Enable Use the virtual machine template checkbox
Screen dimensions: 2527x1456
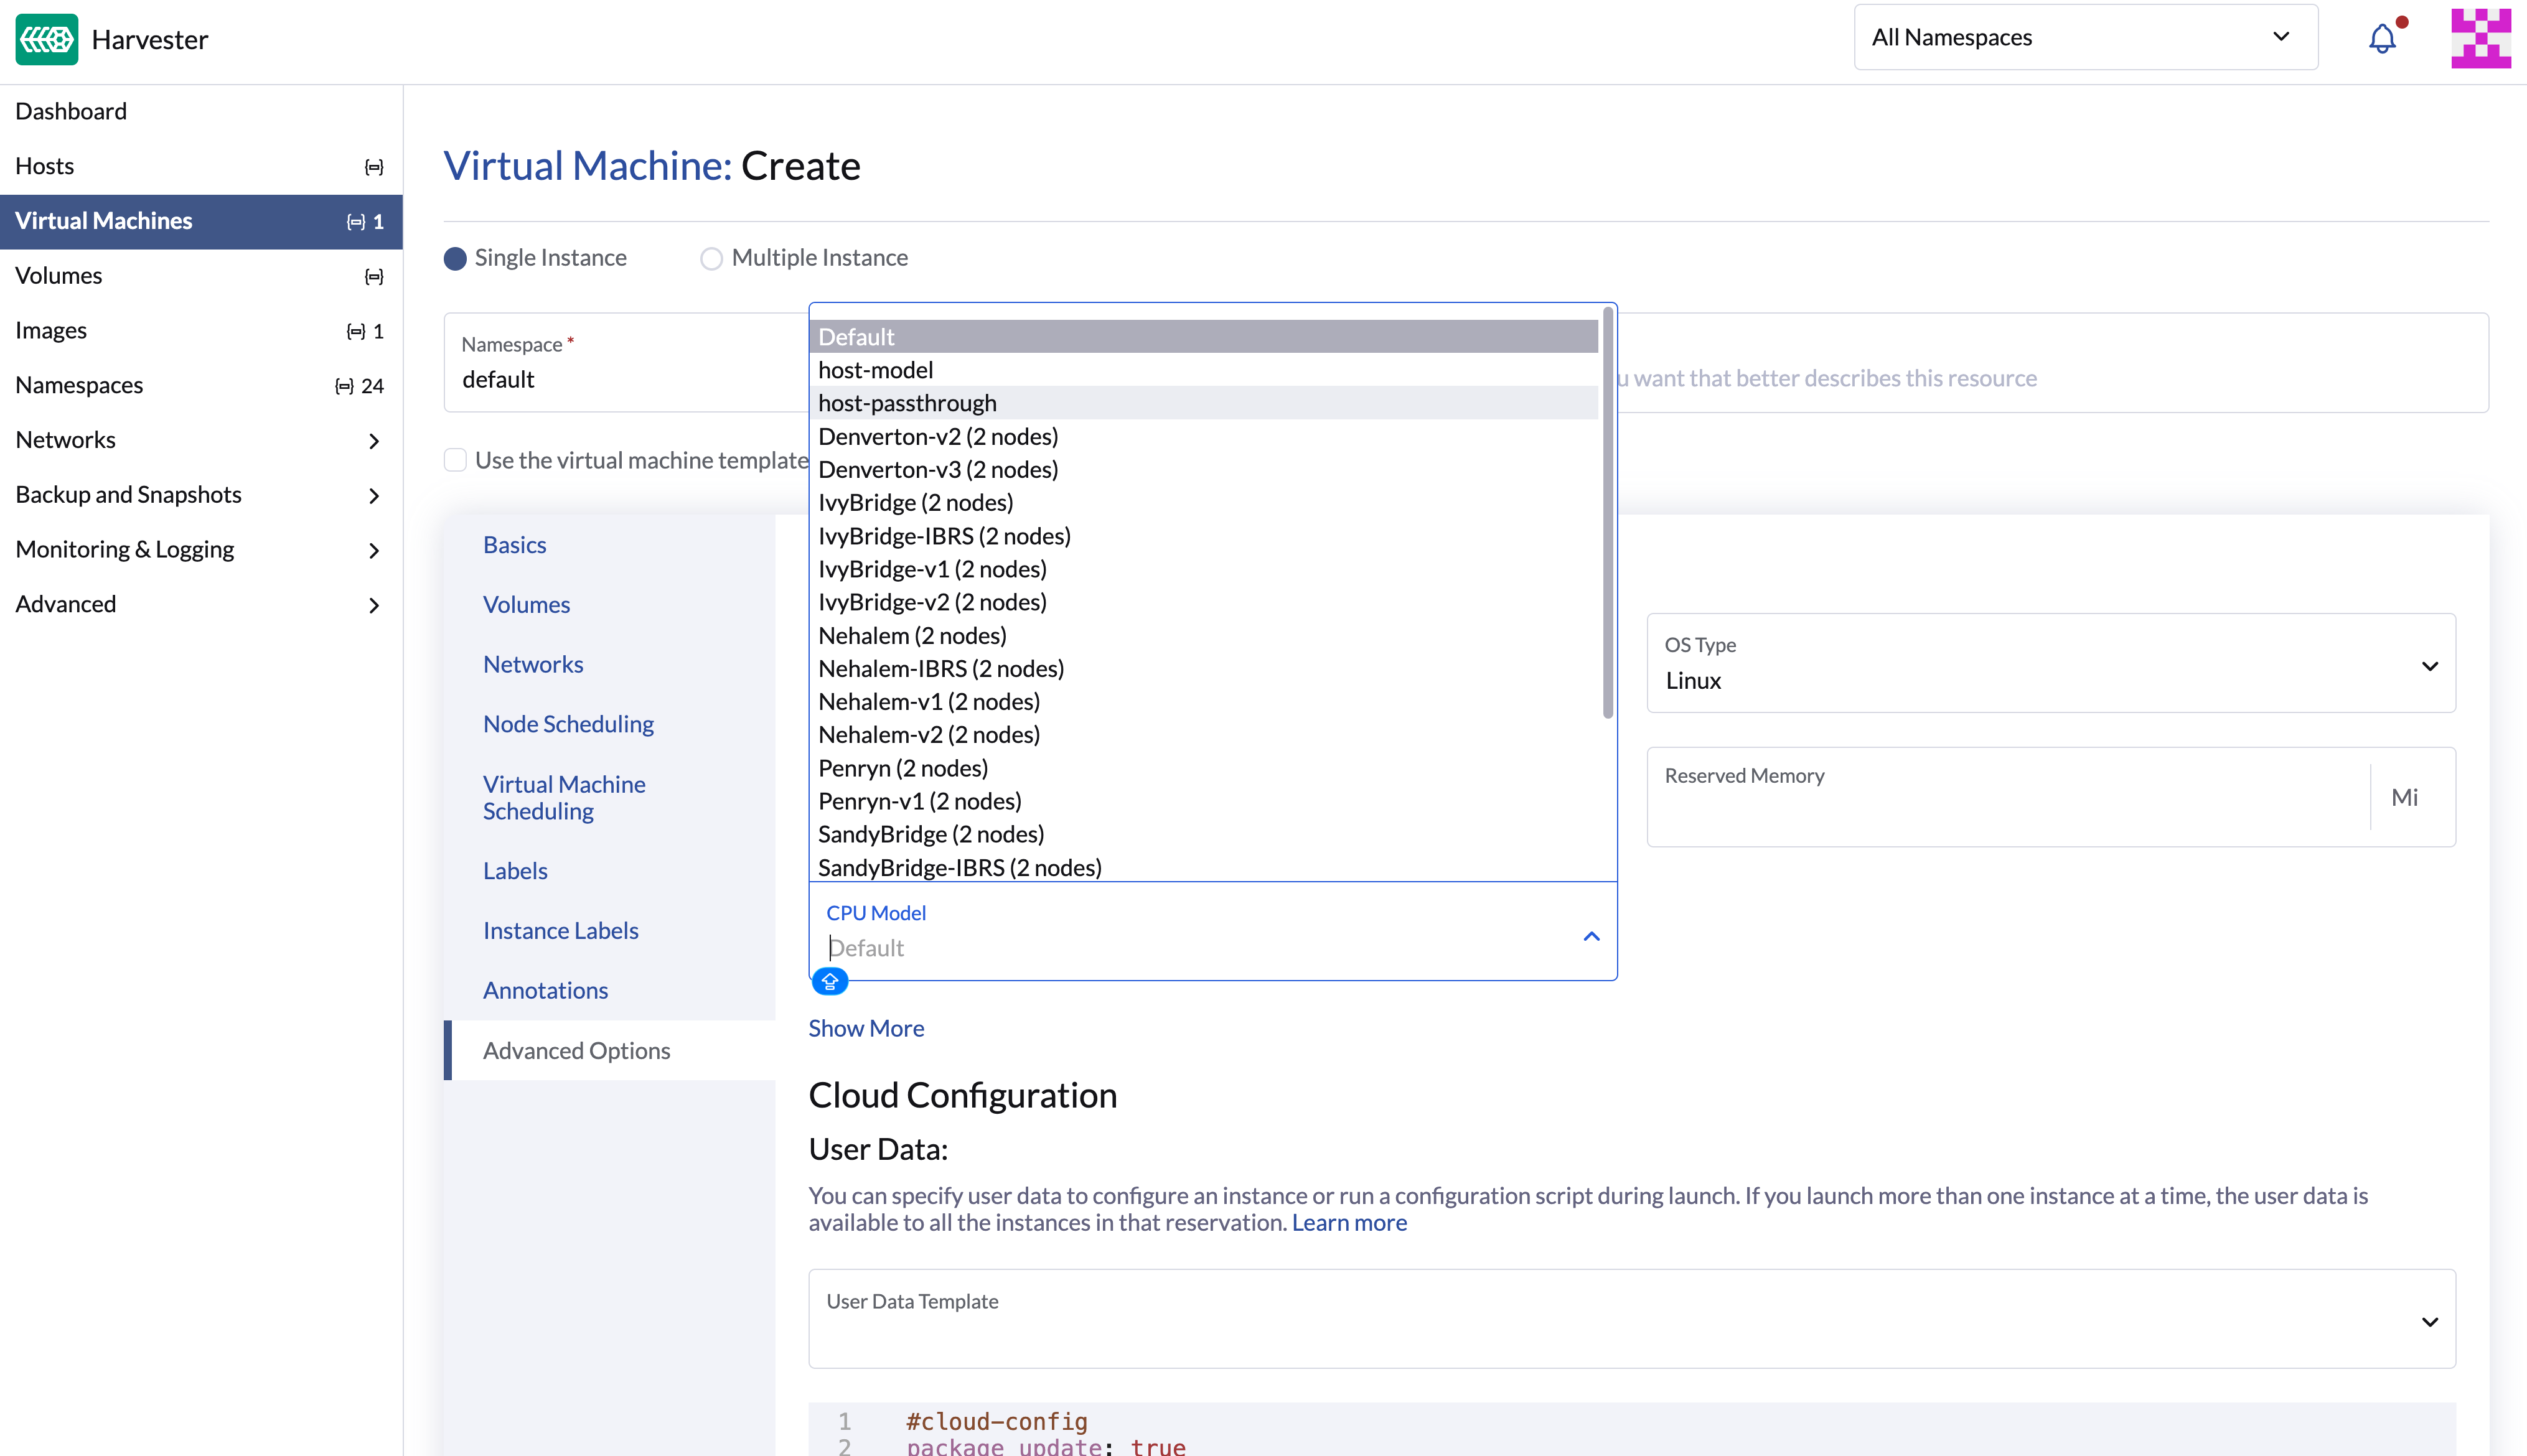pos(455,460)
